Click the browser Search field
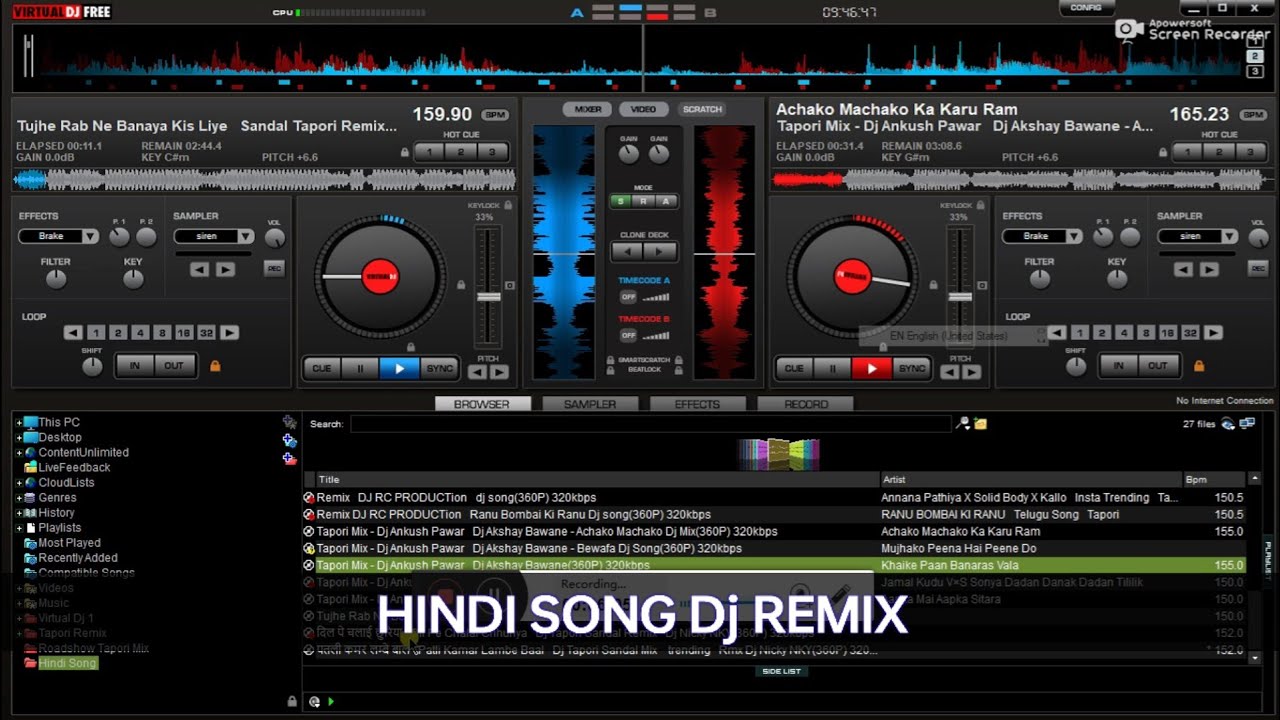The image size is (1280, 720). [x=650, y=424]
